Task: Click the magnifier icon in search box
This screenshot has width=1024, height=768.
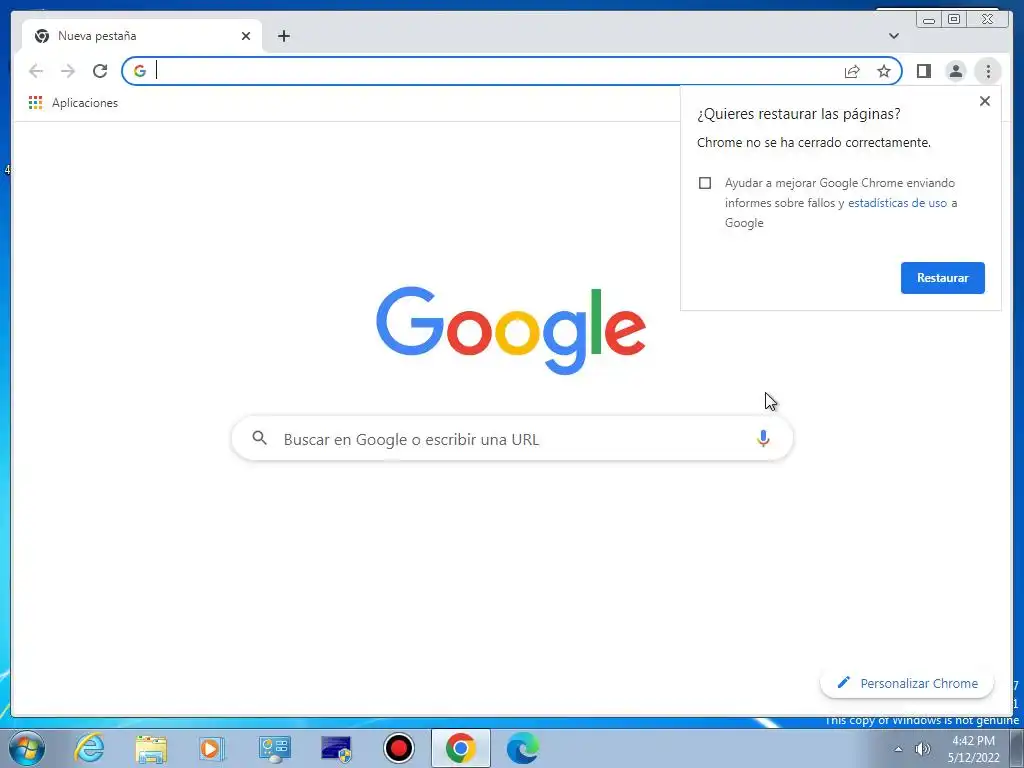Action: (260, 438)
